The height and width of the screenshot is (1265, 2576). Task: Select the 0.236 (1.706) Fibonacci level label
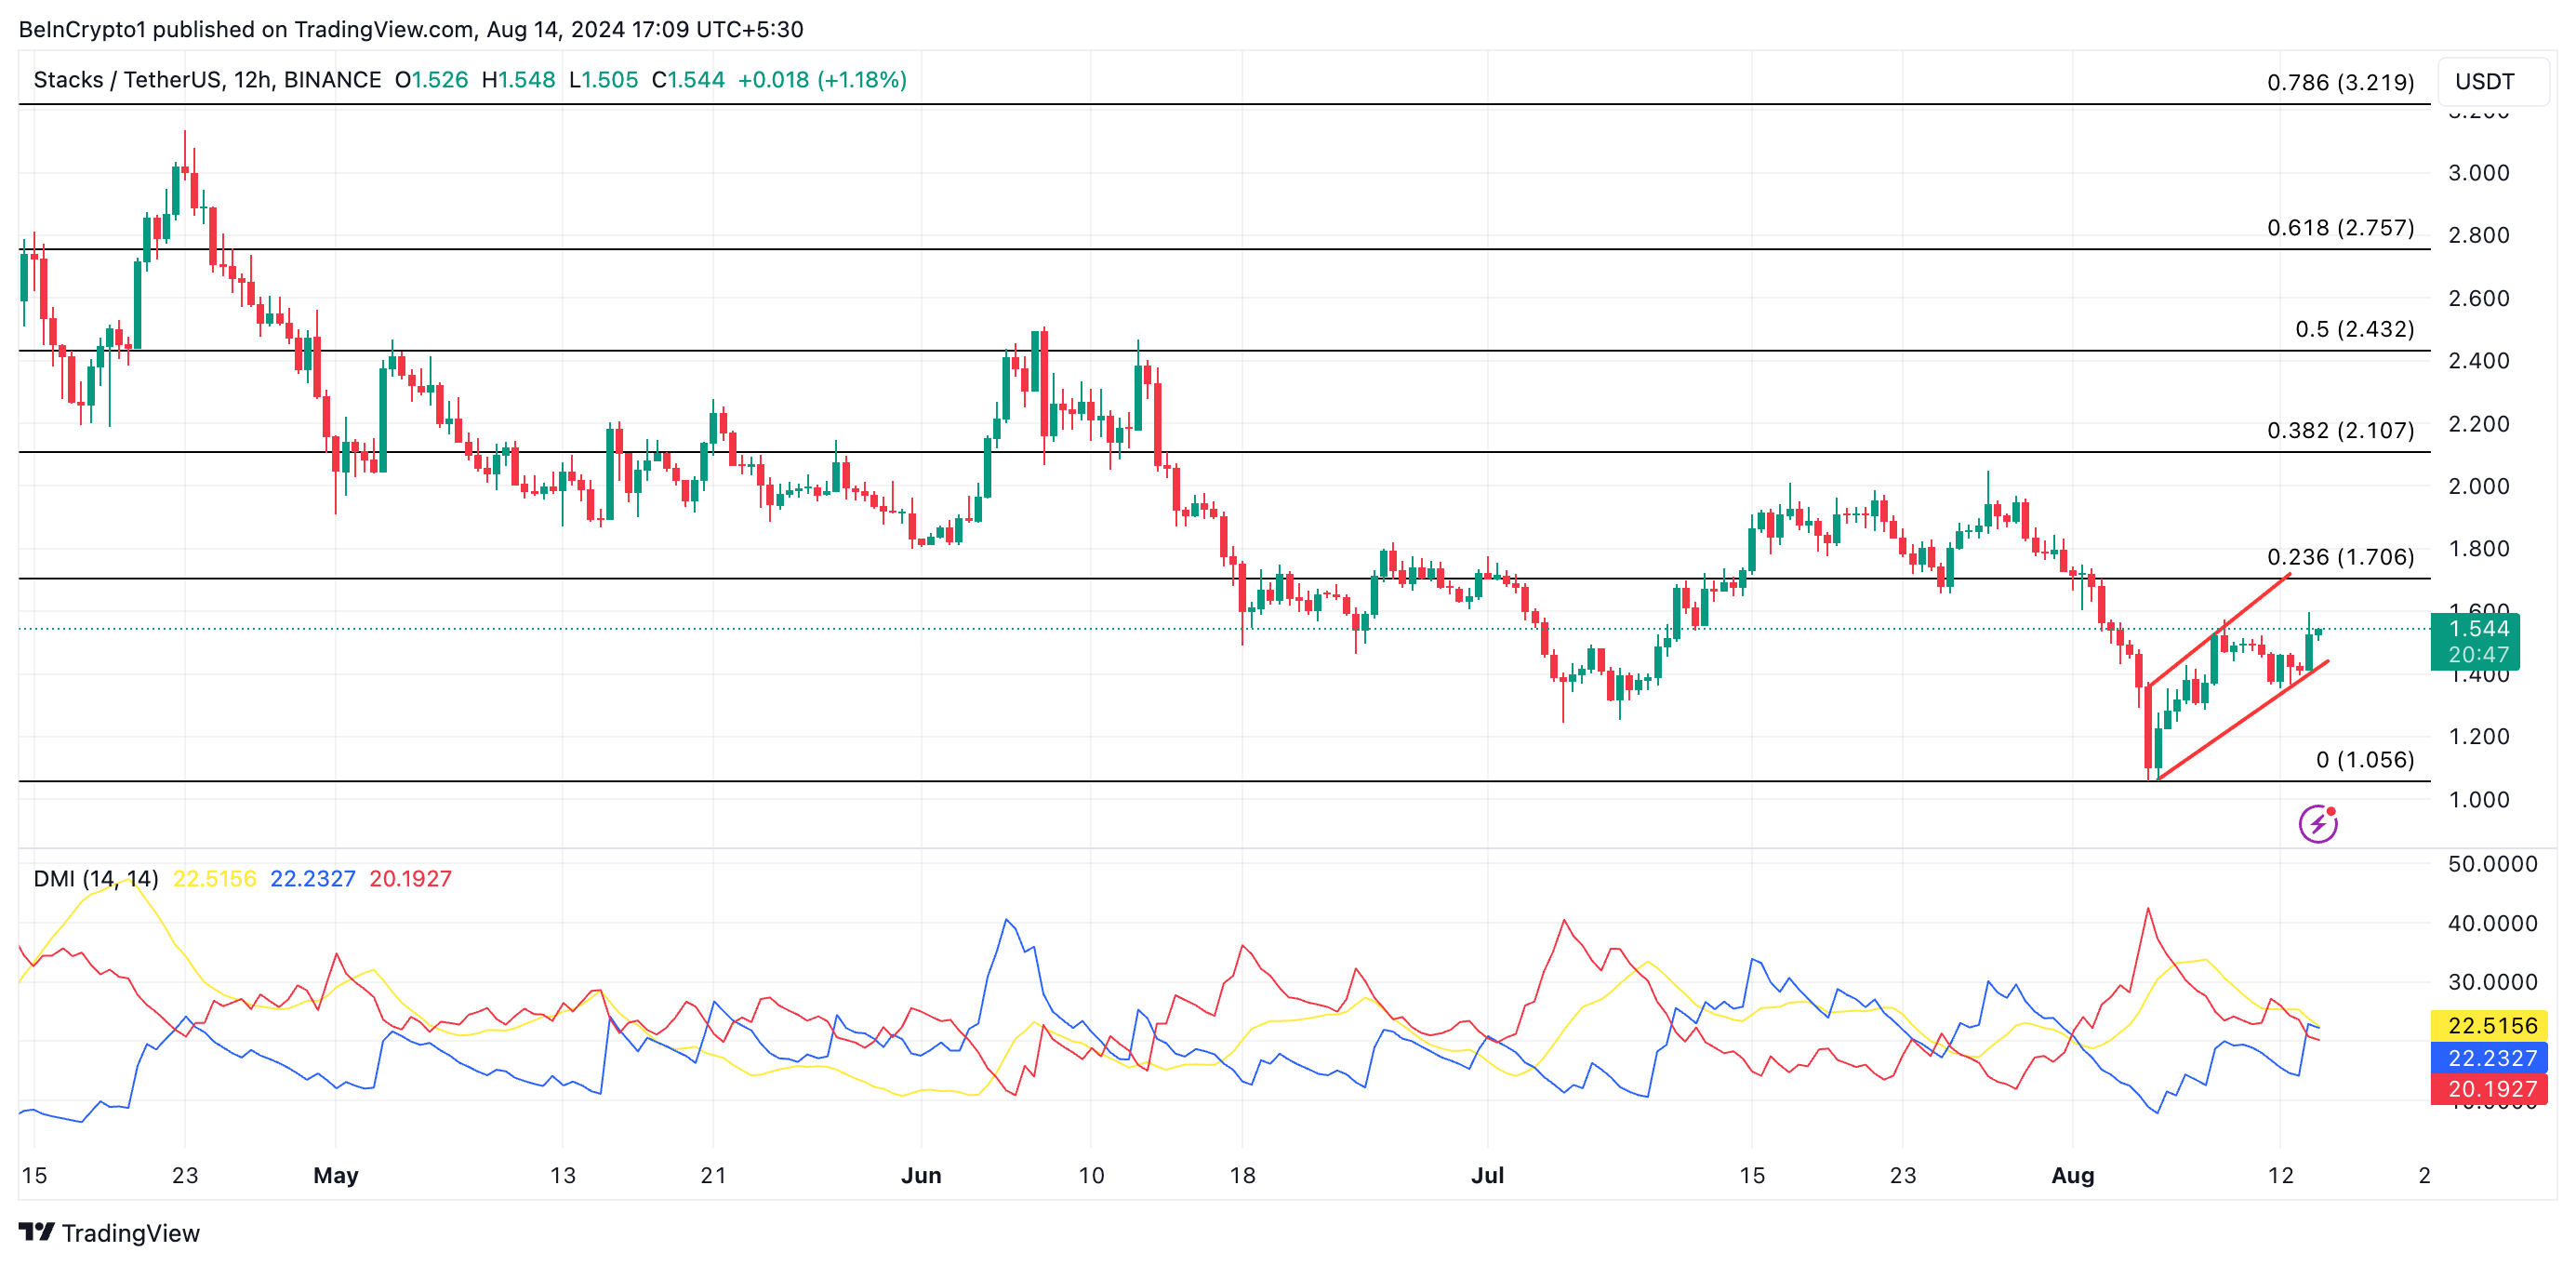(2339, 557)
